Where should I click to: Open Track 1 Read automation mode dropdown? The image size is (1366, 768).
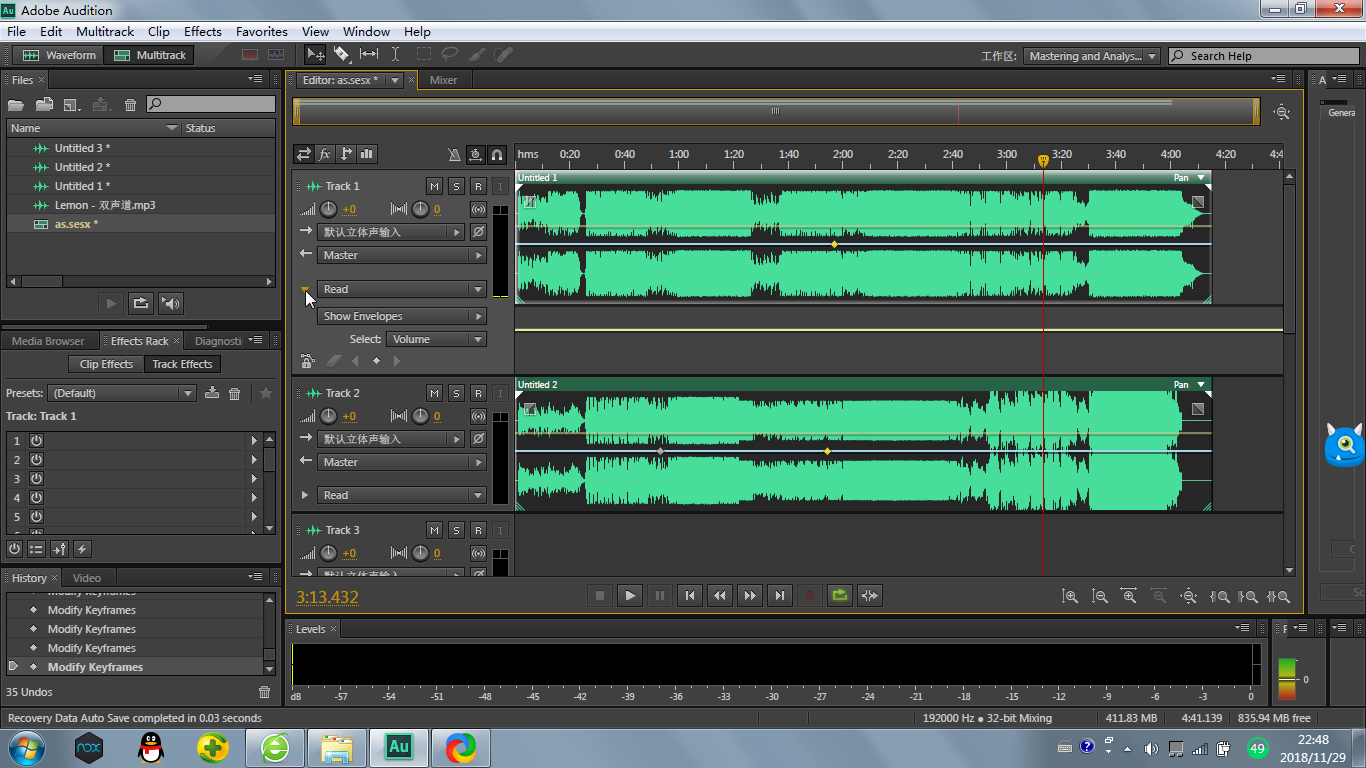(402, 289)
